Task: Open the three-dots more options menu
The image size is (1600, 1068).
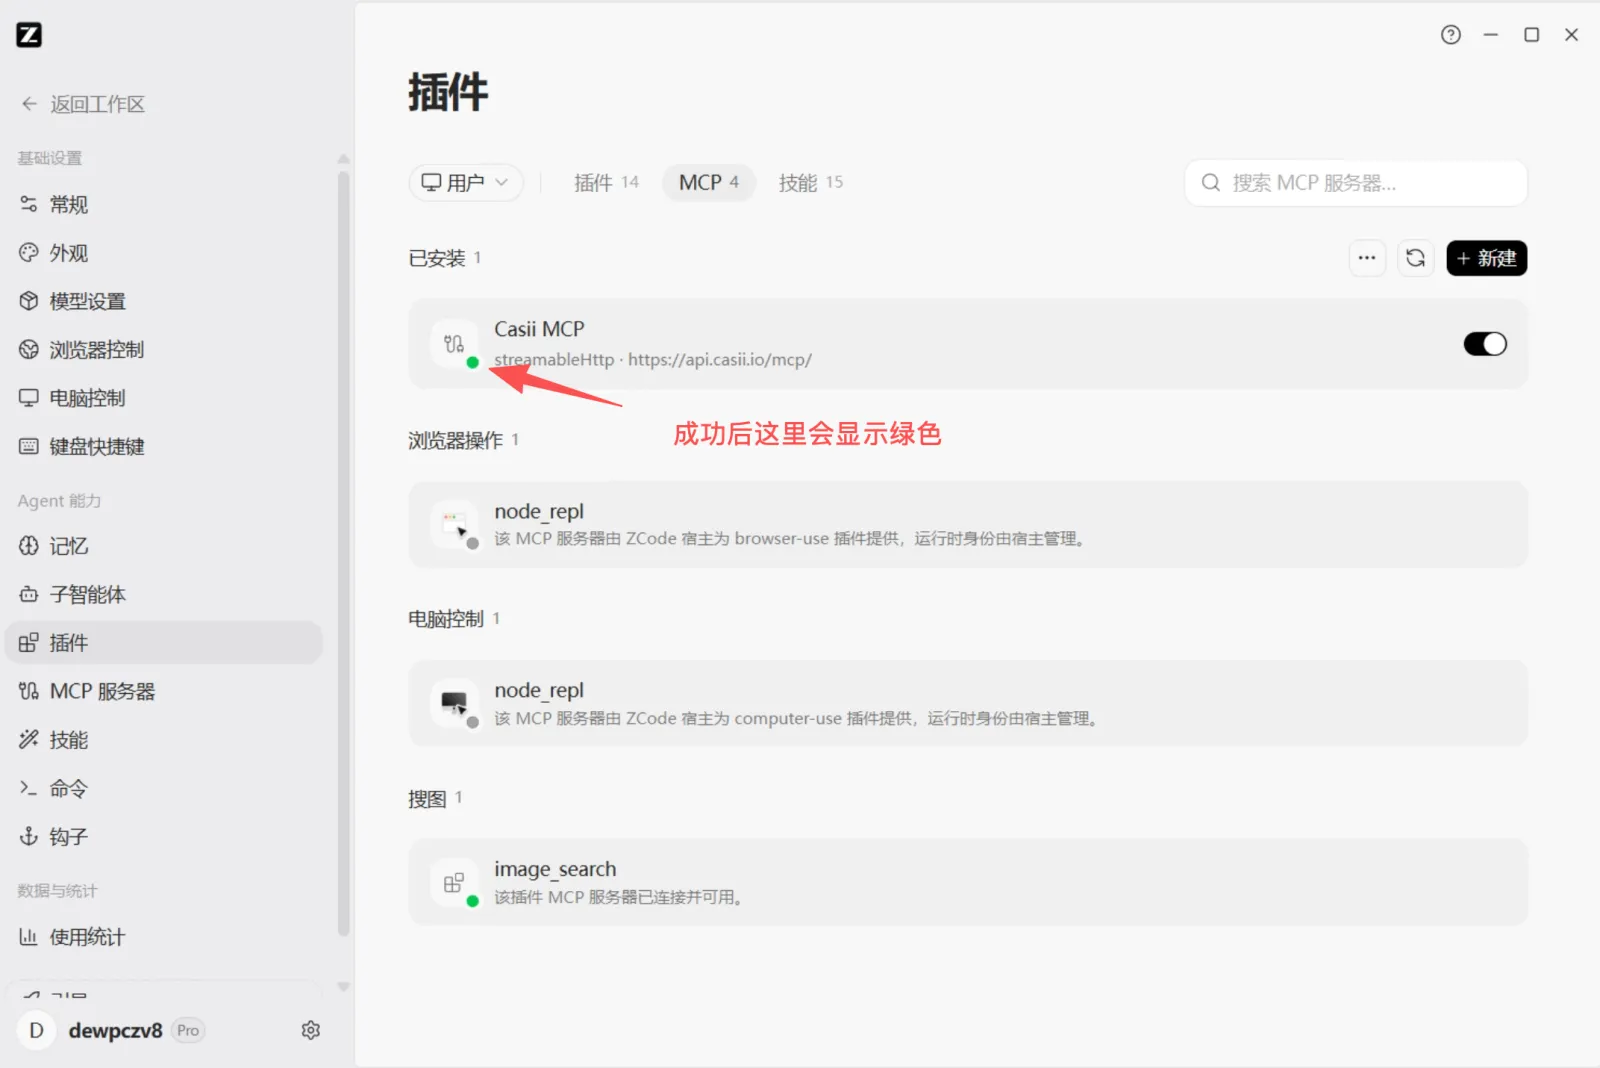Action: tap(1367, 258)
